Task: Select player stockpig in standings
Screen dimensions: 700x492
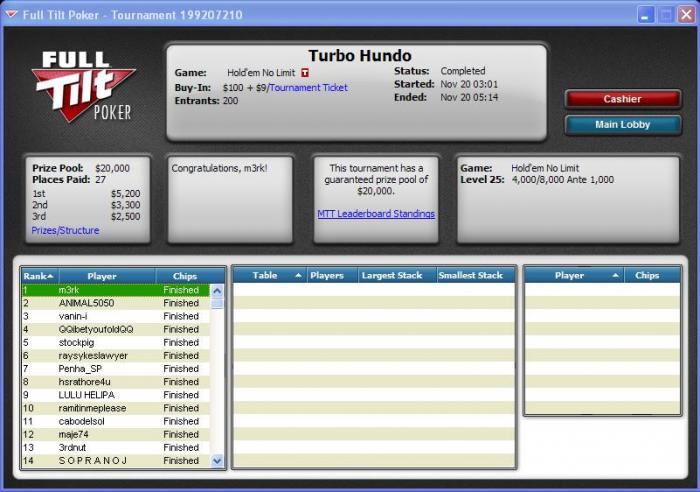Action: click(x=116, y=342)
